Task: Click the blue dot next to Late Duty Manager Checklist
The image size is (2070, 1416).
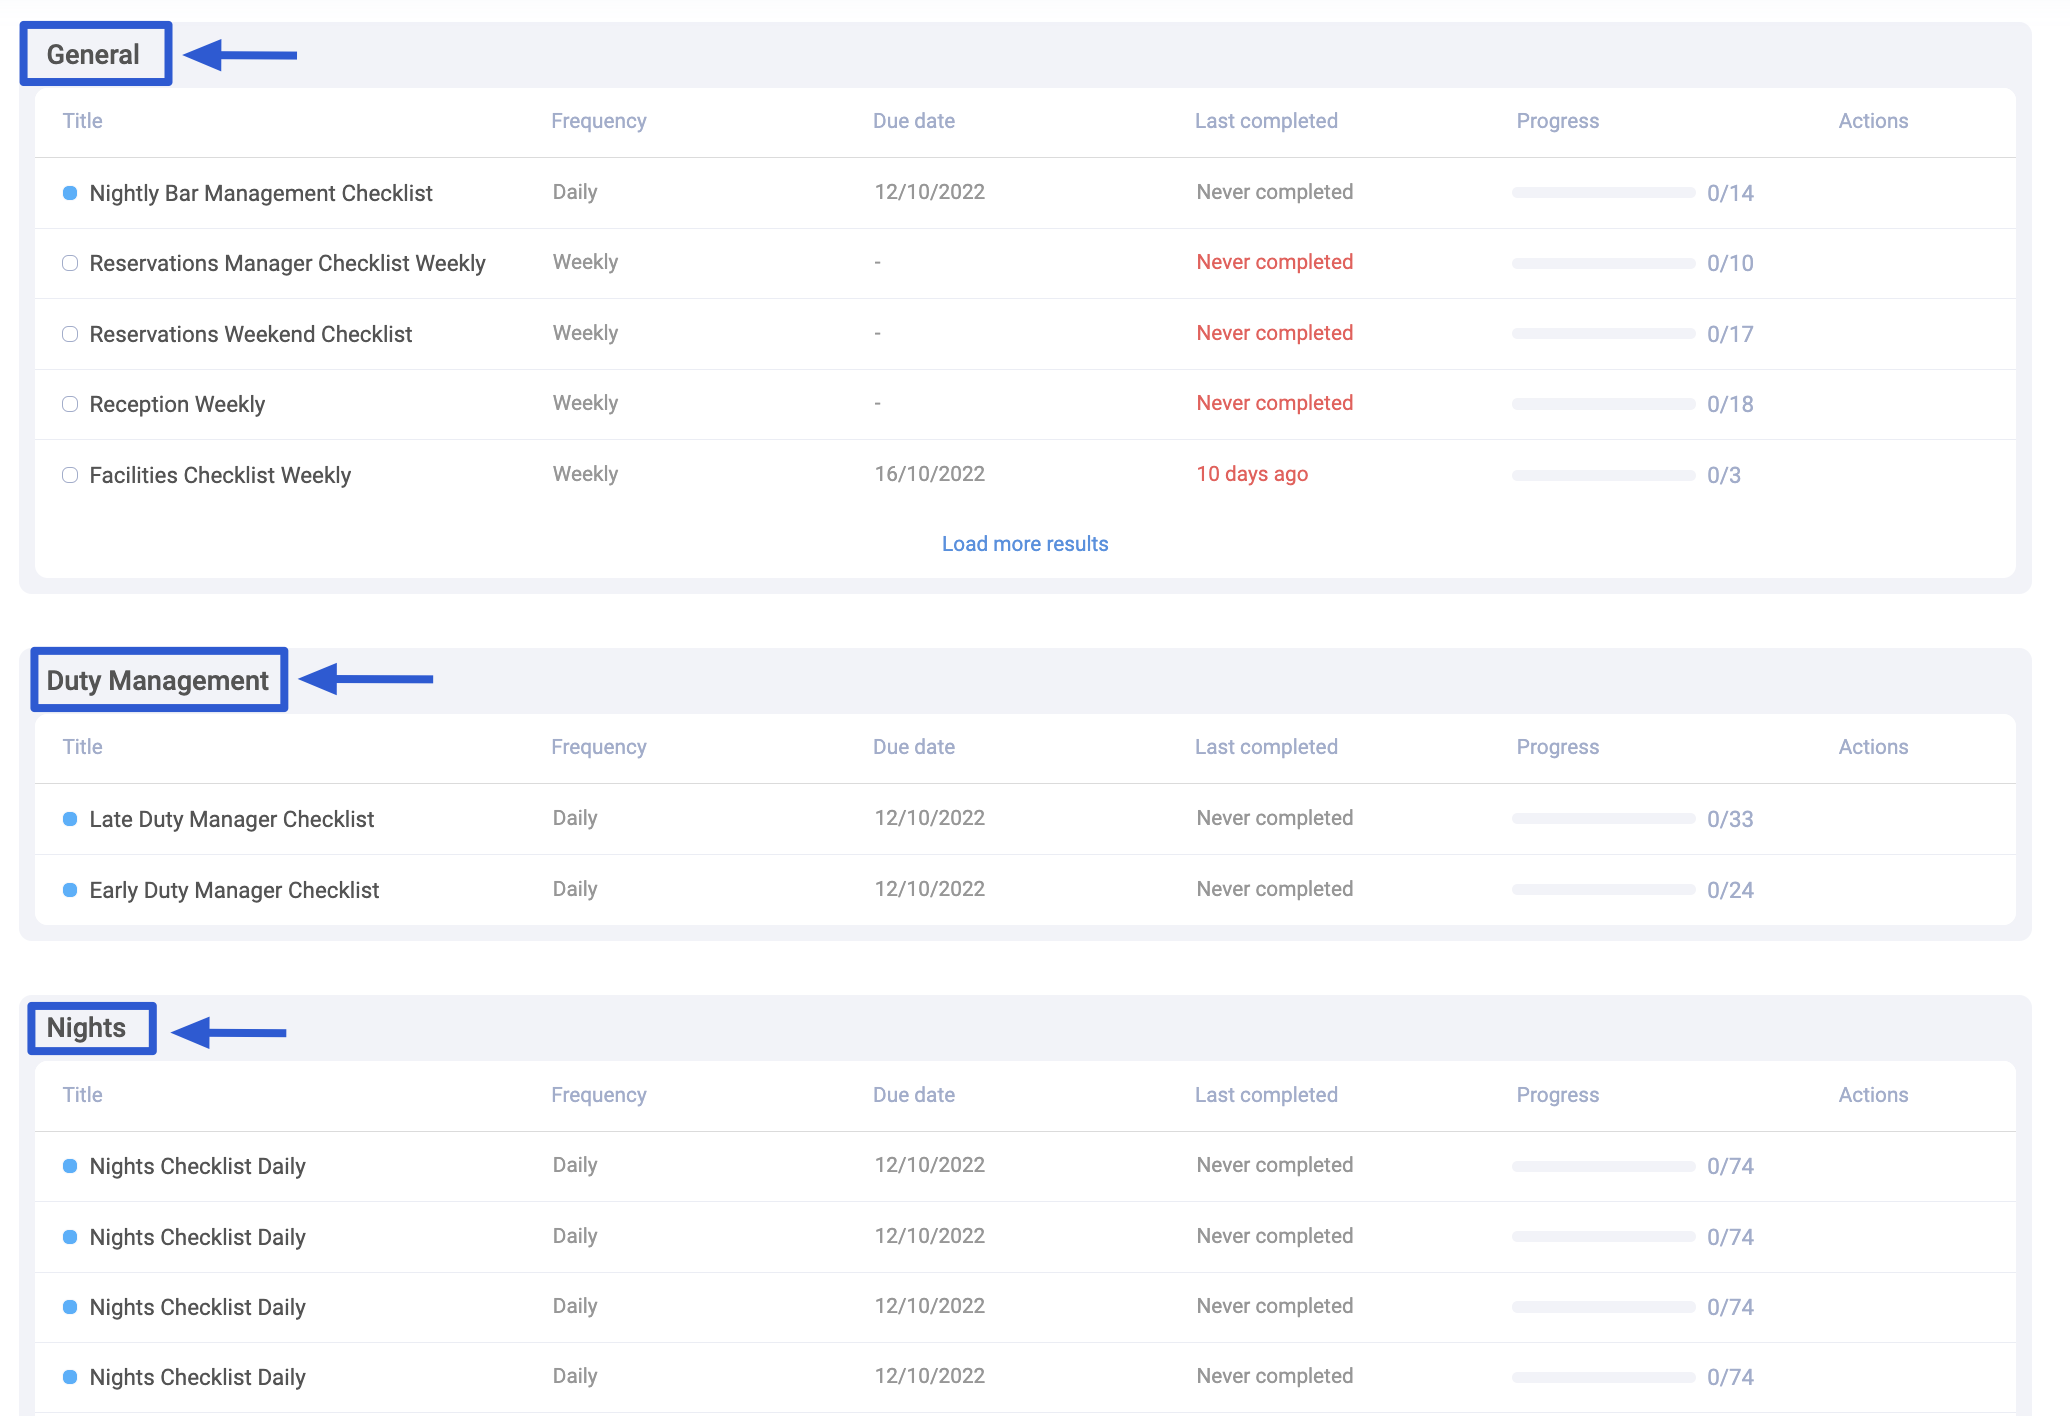Action: pos(70,819)
